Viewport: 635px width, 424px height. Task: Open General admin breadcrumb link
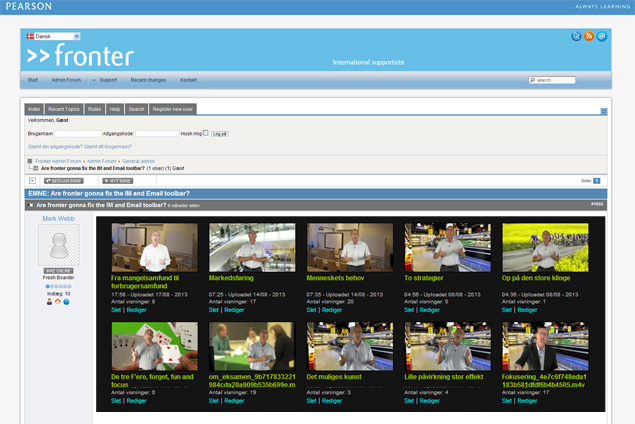pyautogui.click(x=139, y=161)
